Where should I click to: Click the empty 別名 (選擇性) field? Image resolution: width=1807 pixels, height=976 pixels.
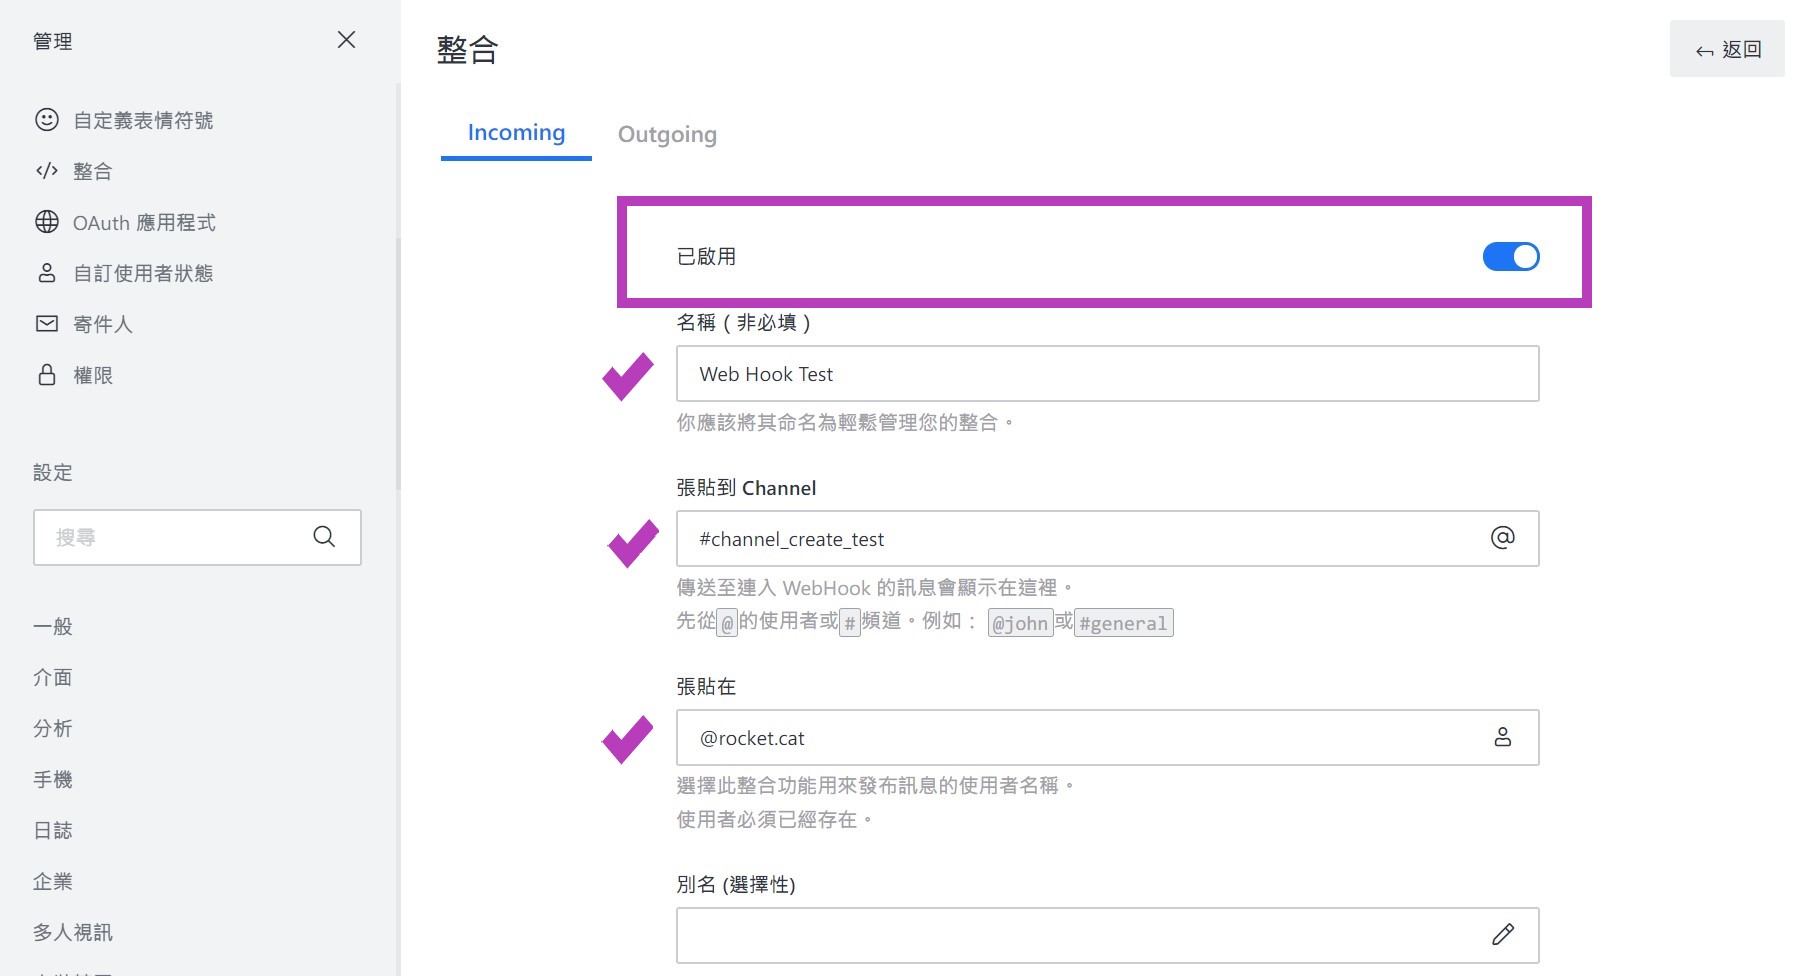coord(1107,936)
